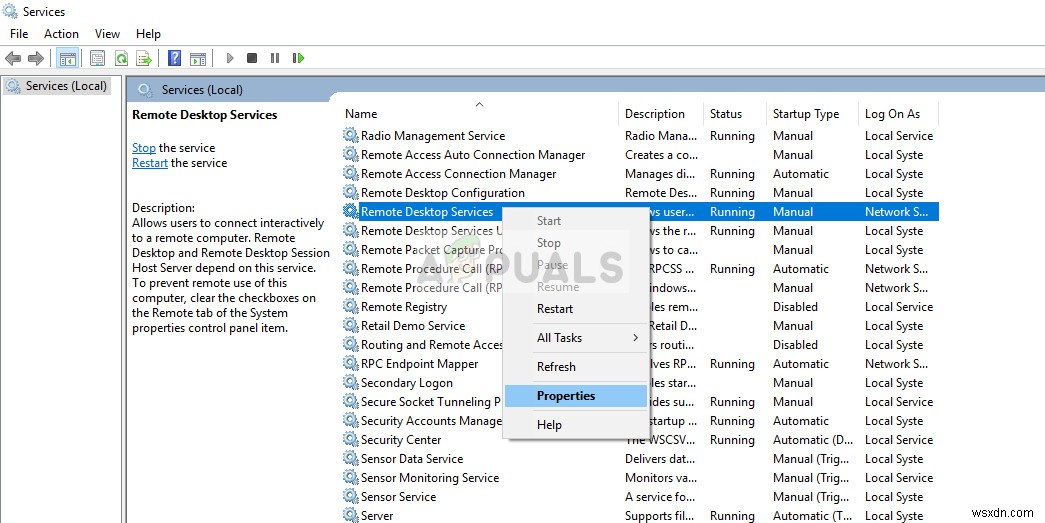Click the Remote Desktop Services heading in description pane

tap(205, 115)
